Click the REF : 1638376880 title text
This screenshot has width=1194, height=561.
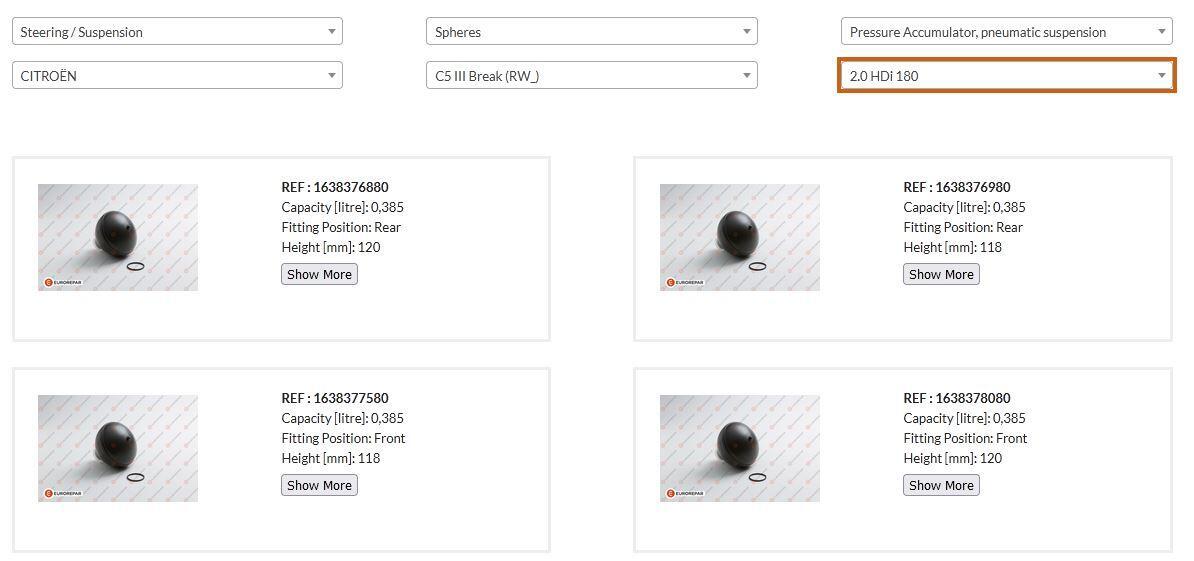coord(335,187)
